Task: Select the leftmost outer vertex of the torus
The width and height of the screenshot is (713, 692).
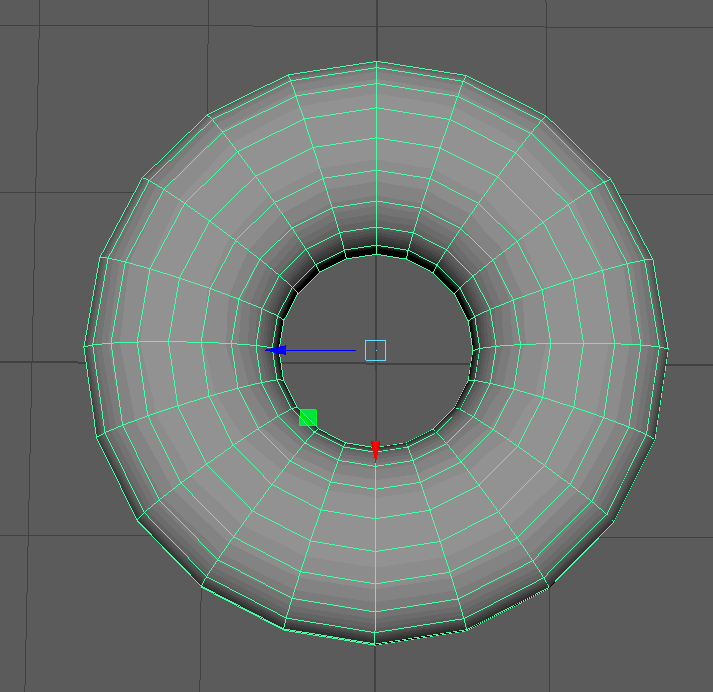Action: [84, 347]
